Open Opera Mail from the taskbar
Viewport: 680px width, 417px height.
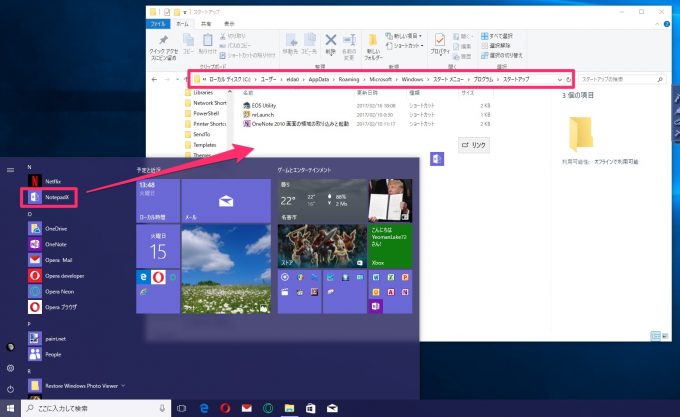246,408
